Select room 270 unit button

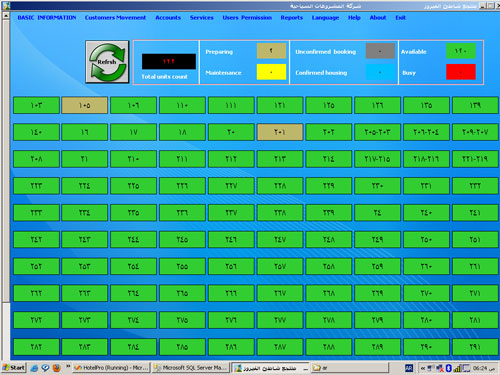click(x=426, y=293)
